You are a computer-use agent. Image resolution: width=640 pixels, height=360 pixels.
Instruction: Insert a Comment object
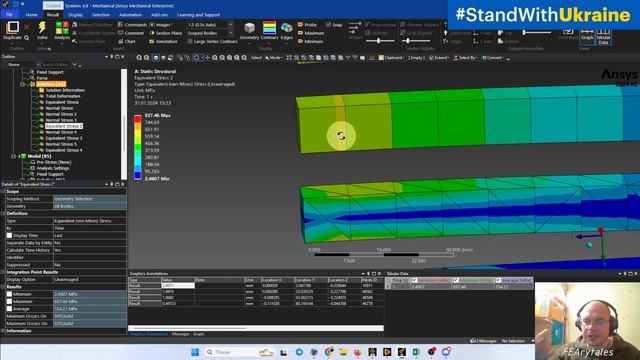coord(131,33)
